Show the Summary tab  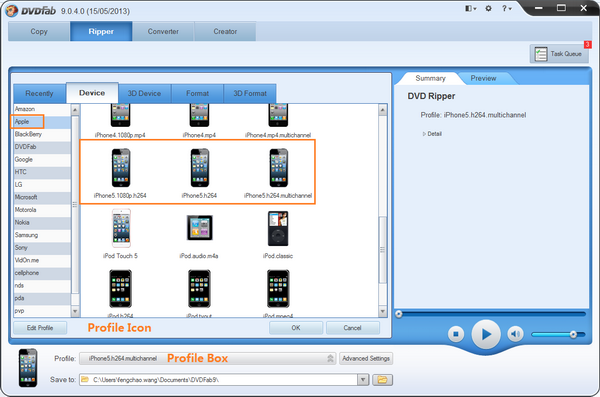tap(430, 78)
